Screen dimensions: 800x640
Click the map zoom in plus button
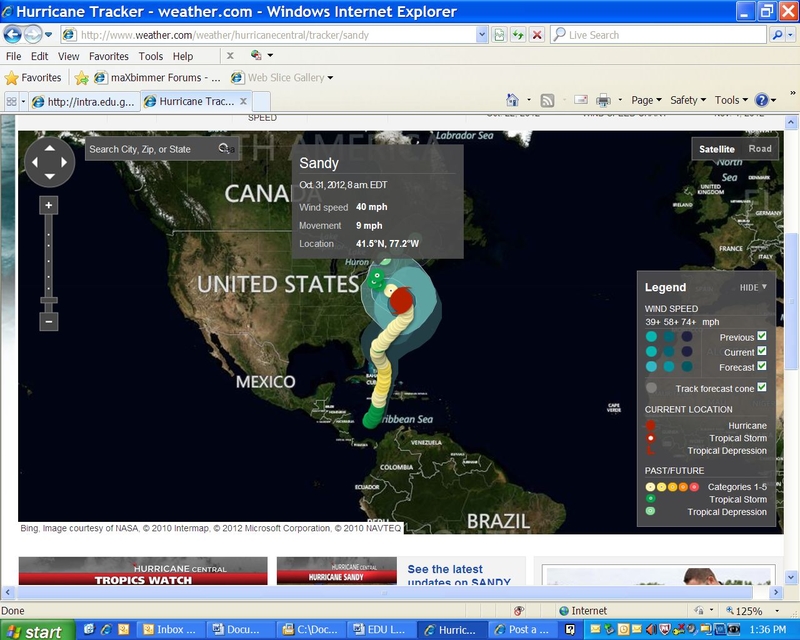point(48,205)
